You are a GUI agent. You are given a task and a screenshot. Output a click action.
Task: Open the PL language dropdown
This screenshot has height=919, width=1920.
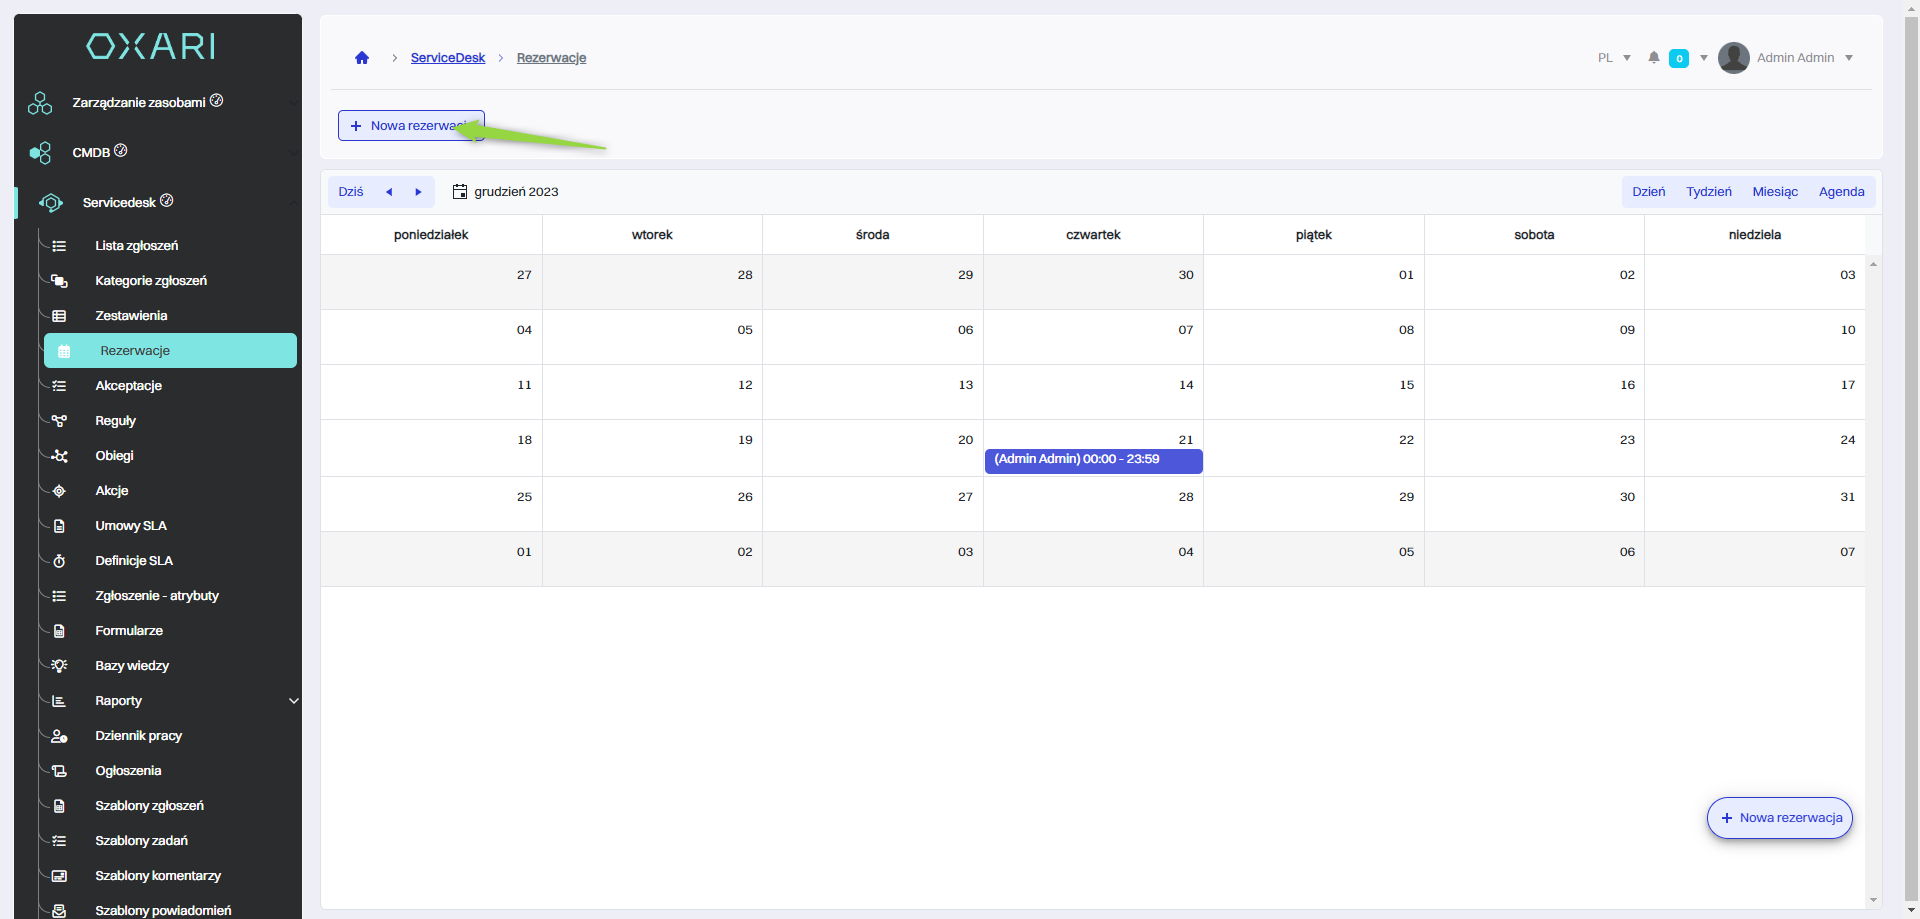(x=1614, y=58)
